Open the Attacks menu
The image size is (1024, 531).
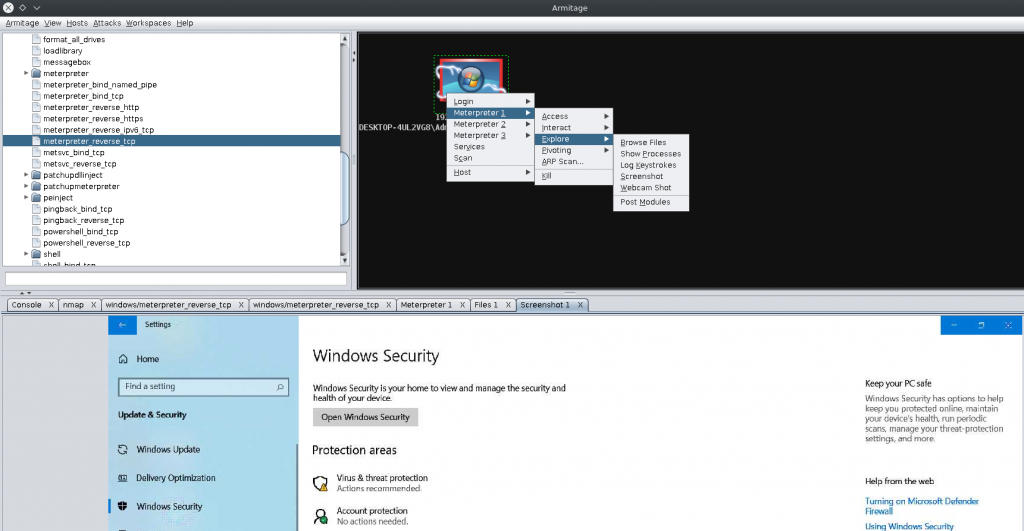point(106,23)
